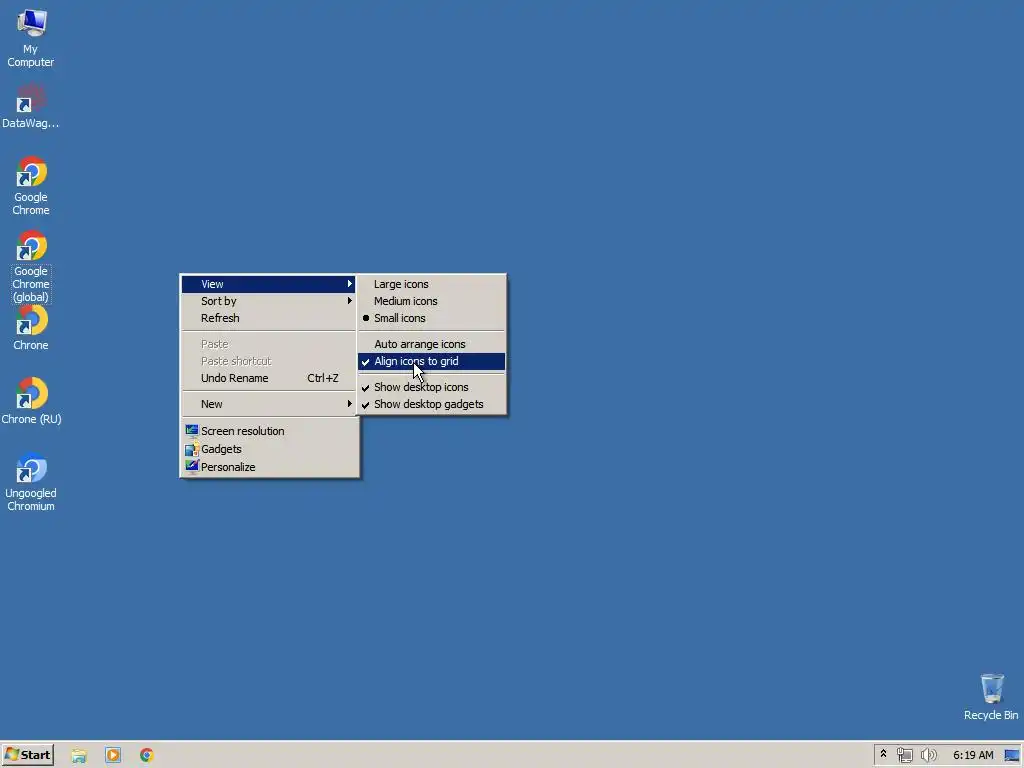Select the Chrone (RU) desktop shortcut
1024x768 pixels.
pos(31,402)
